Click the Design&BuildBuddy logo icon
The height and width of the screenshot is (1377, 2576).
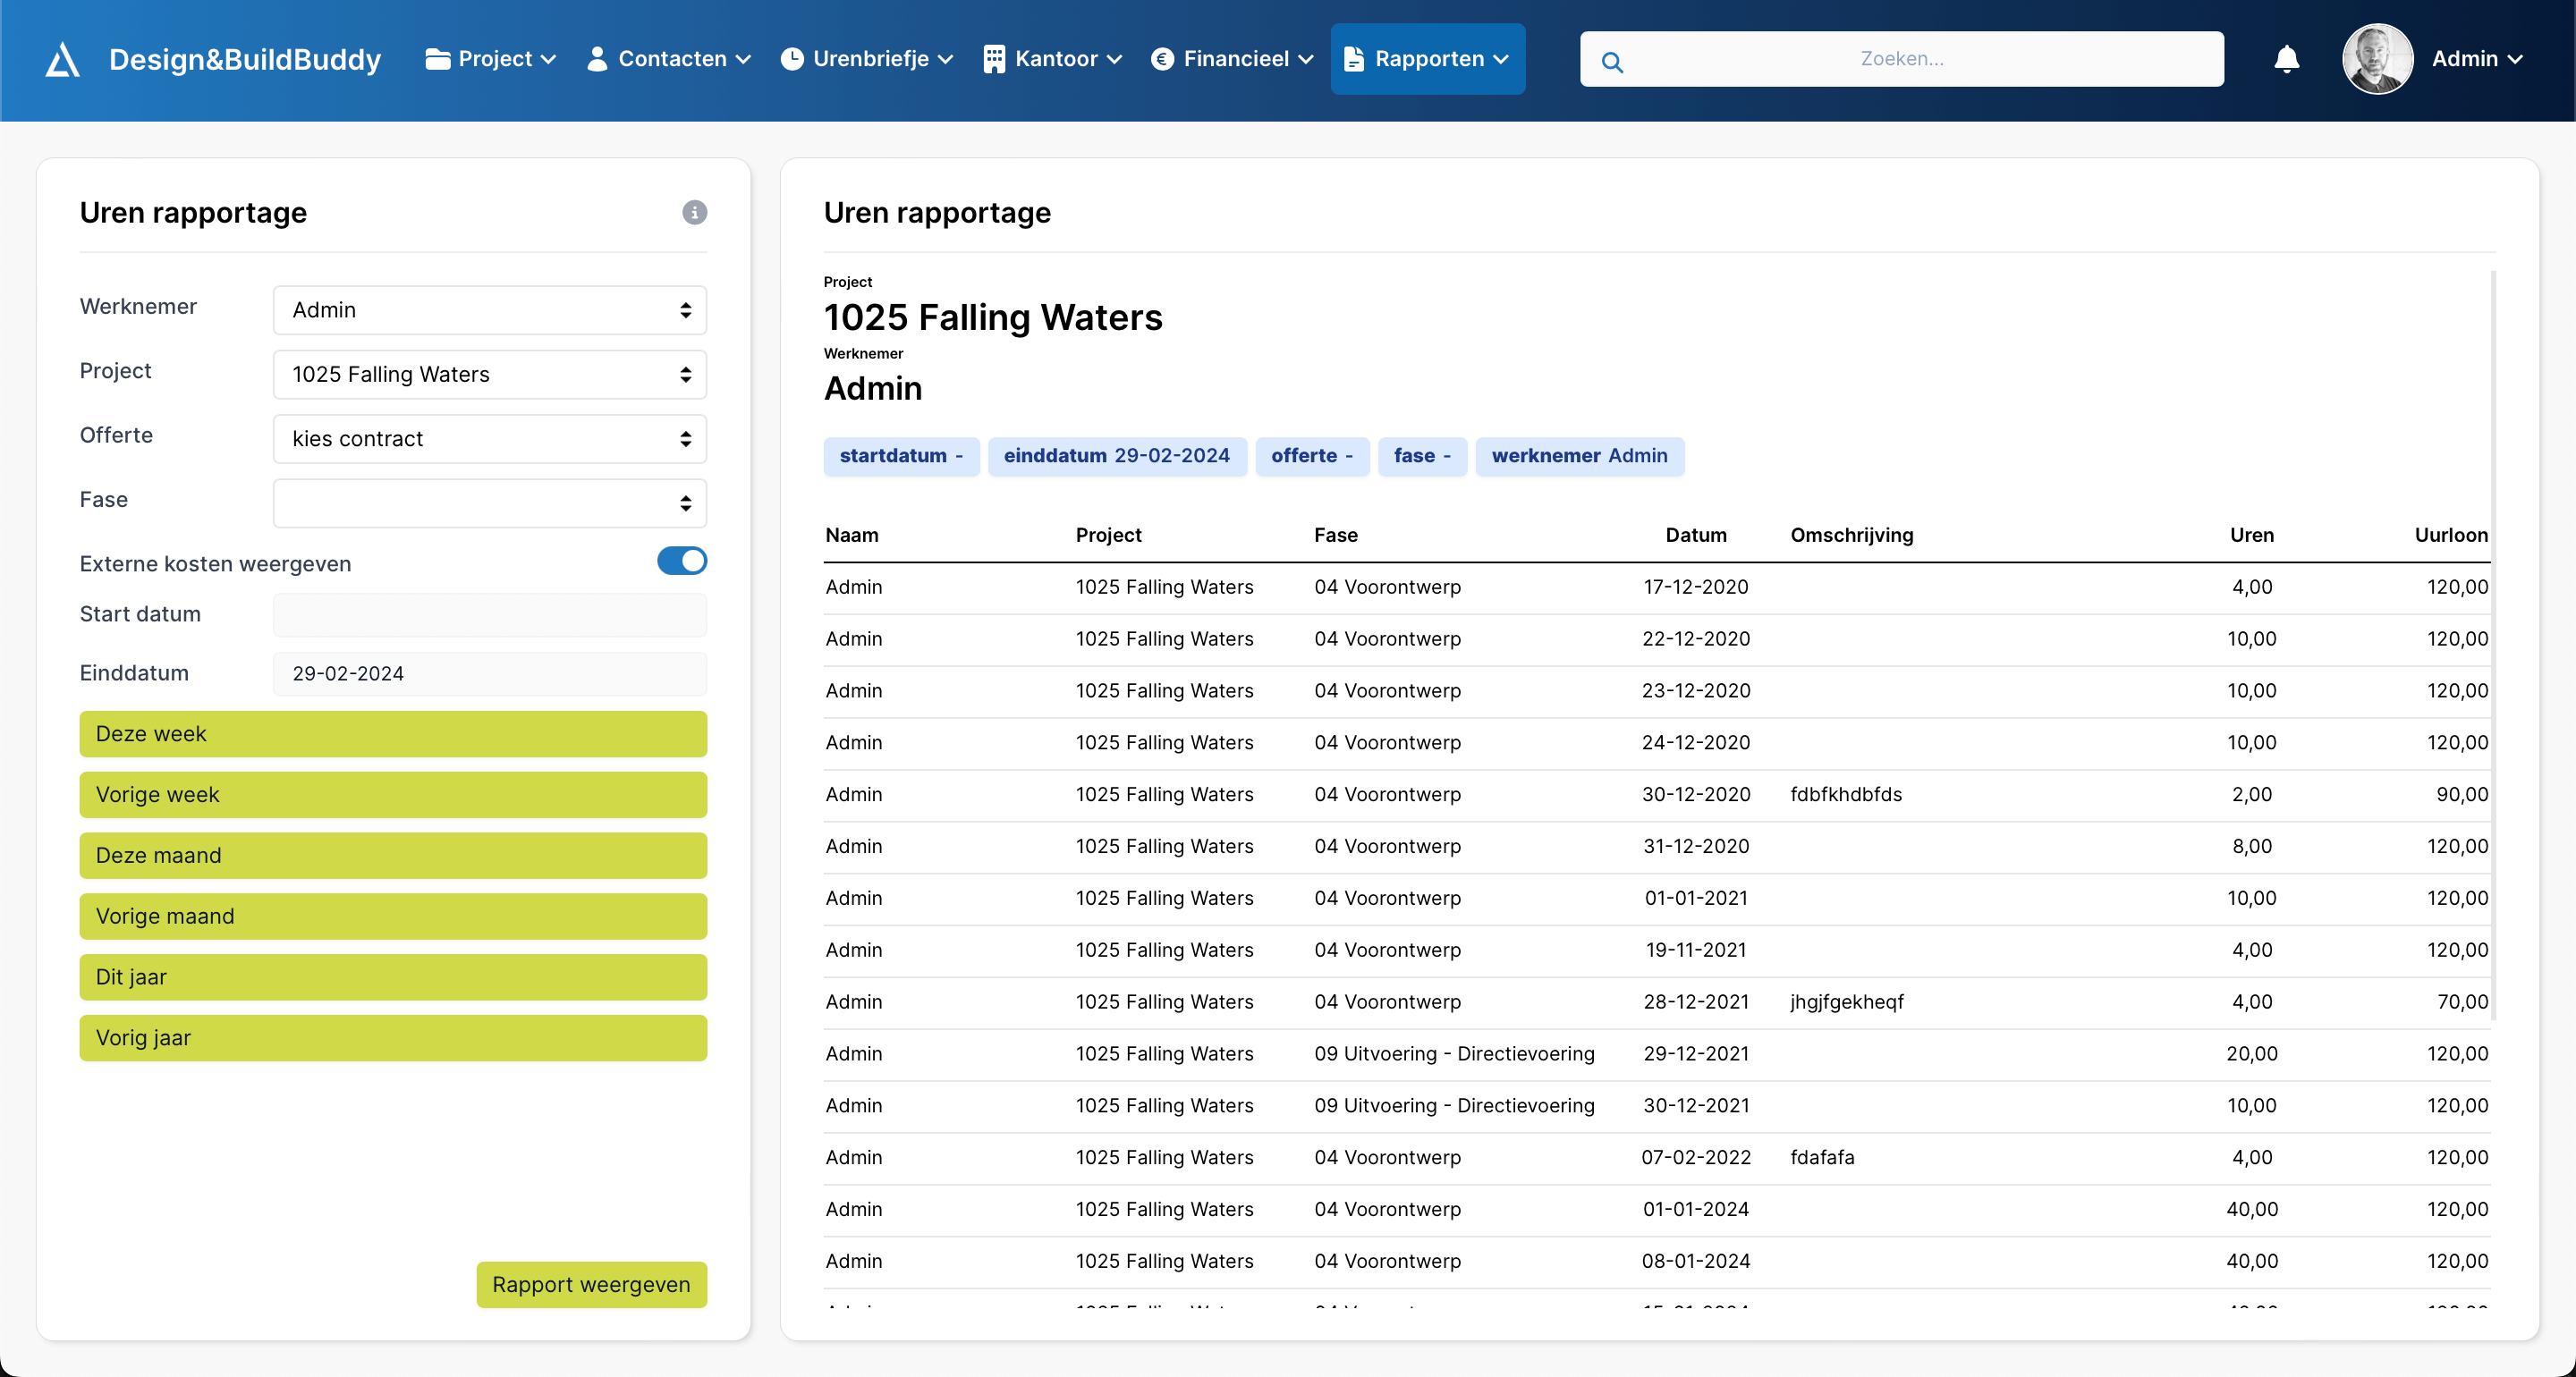point(62,59)
